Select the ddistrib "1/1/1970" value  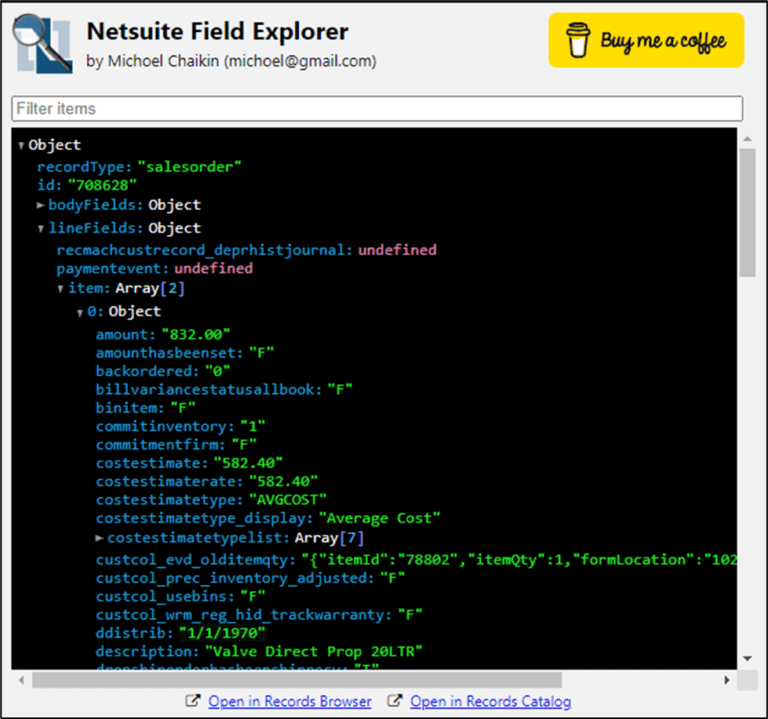(x=222, y=633)
